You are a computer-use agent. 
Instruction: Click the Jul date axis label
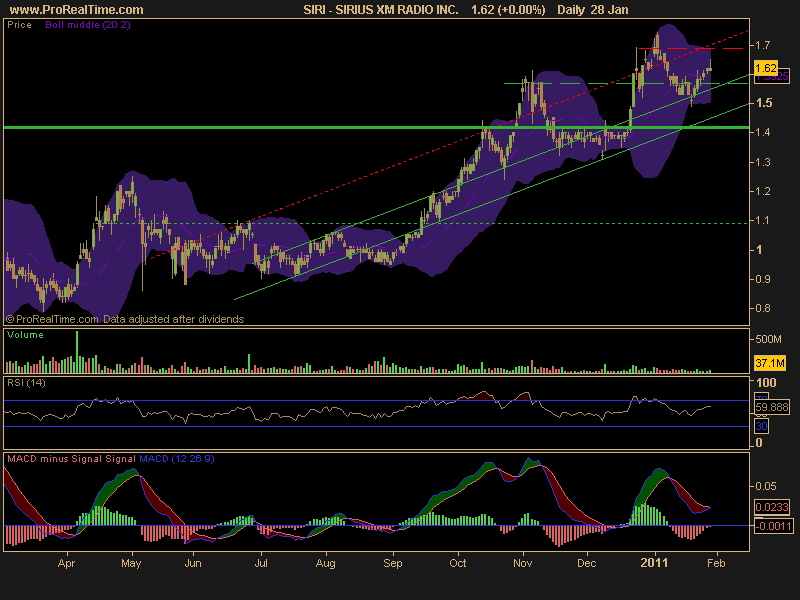tap(261, 563)
